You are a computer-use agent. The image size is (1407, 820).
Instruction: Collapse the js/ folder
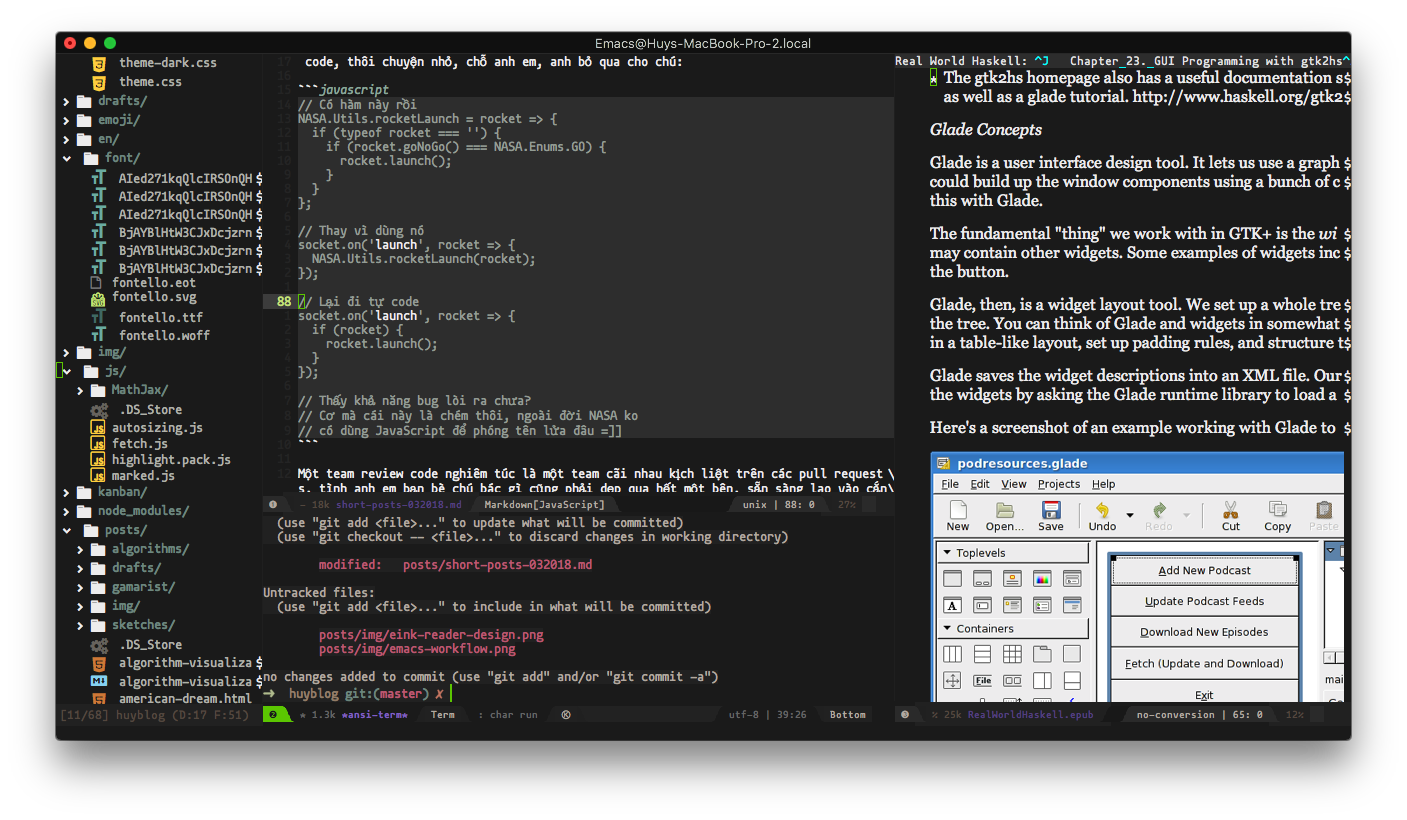[x=67, y=371]
